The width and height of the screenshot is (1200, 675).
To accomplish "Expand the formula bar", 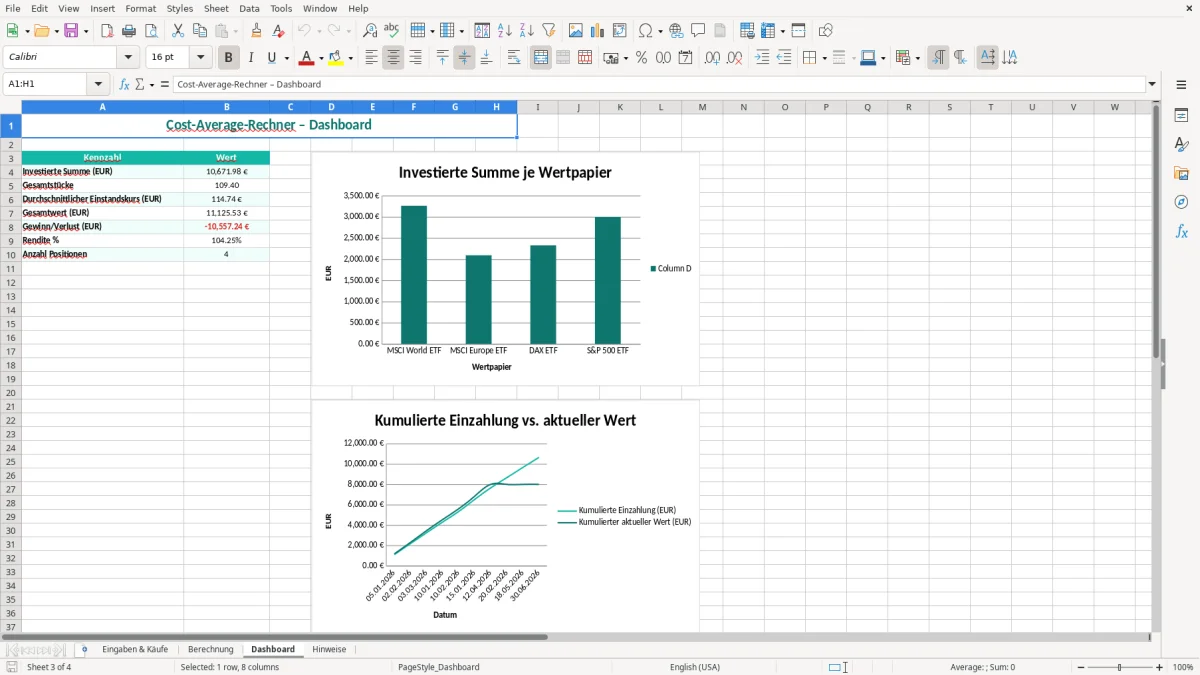I will tap(1152, 85).
